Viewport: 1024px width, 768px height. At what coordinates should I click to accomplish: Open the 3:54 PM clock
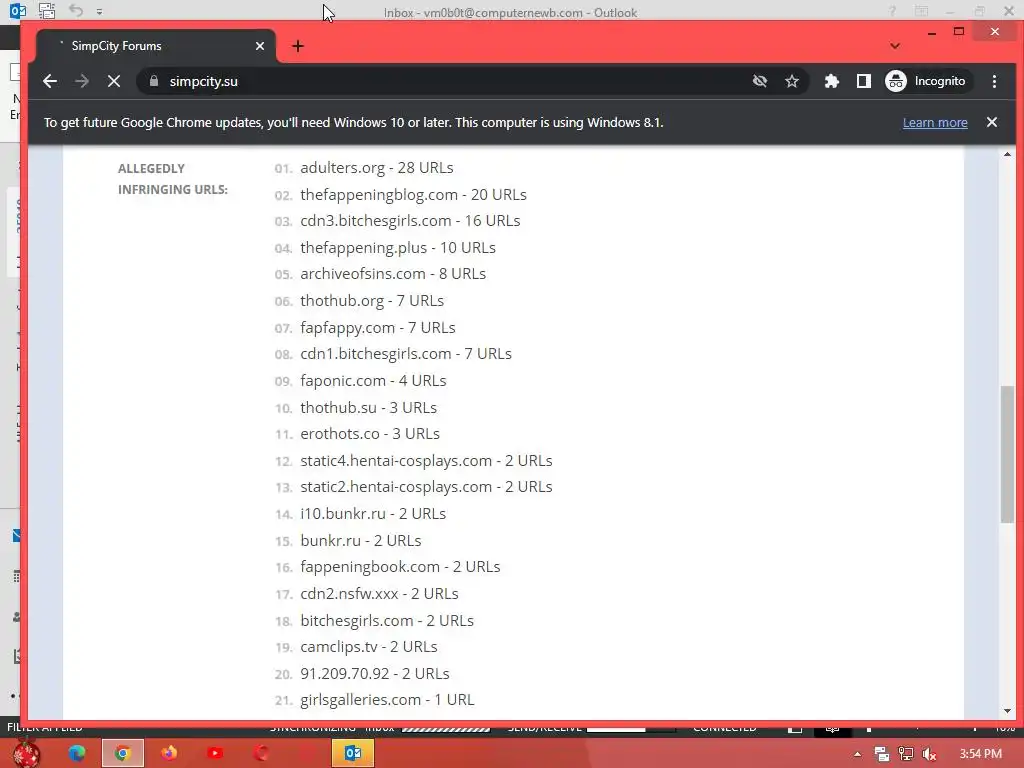click(980, 754)
